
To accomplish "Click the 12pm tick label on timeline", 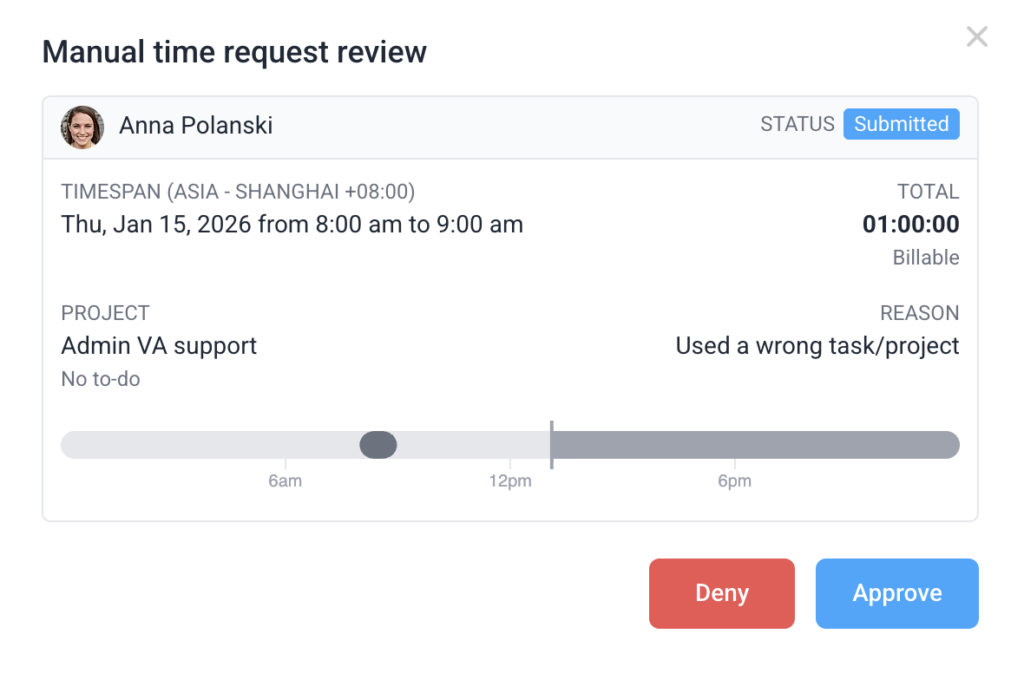I will pos(510,482).
